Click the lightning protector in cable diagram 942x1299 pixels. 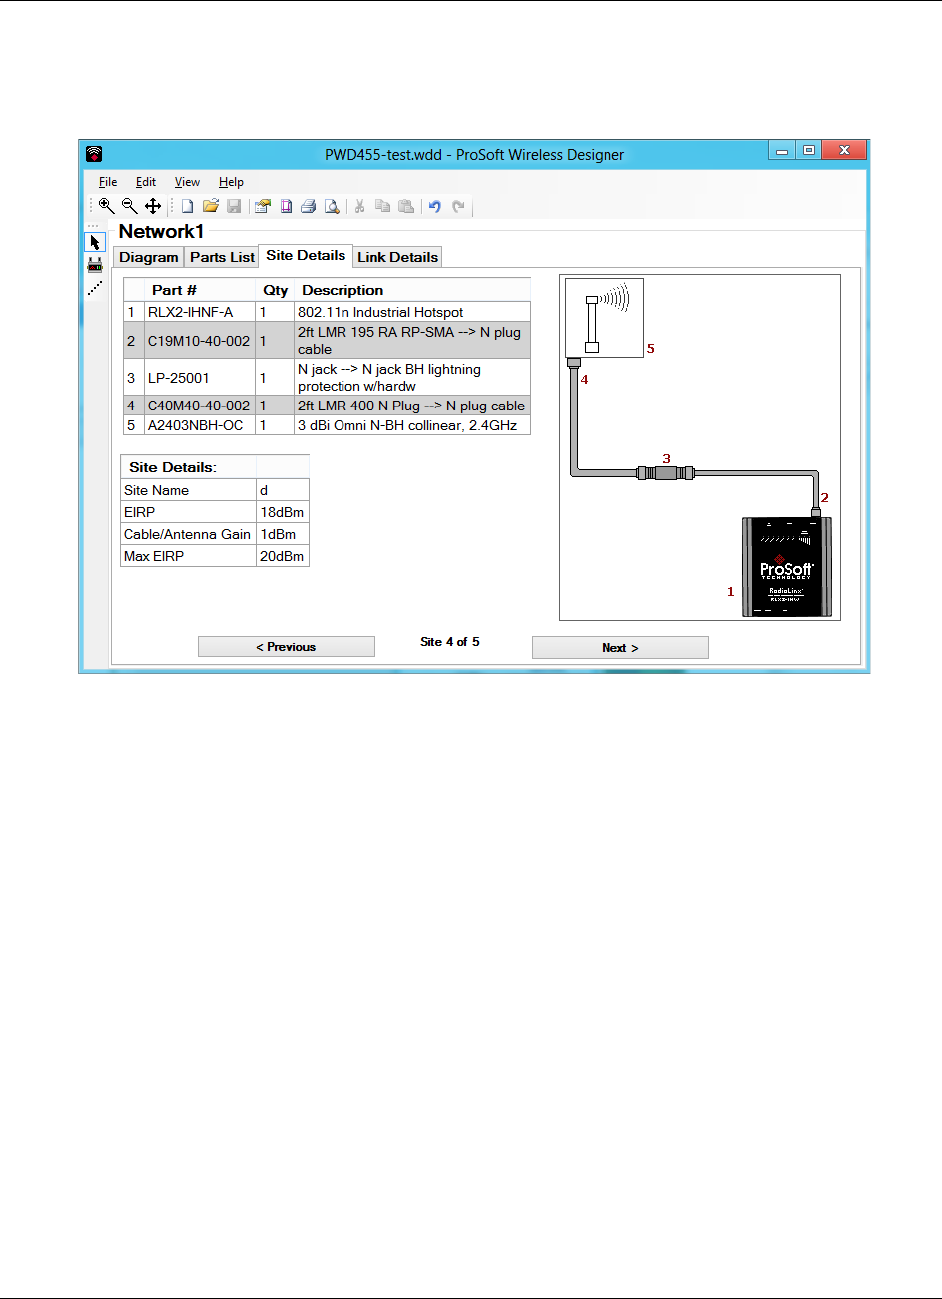point(666,472)
